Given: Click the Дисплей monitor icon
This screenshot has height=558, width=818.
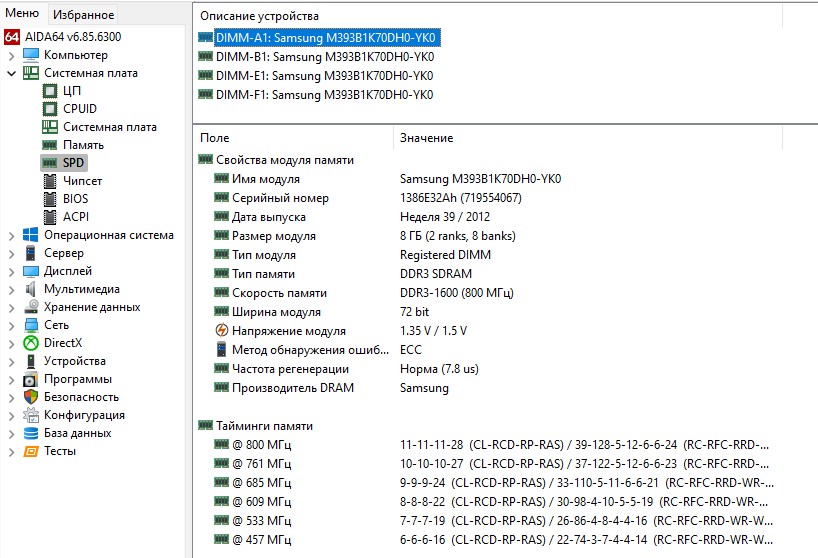Looking at the screenshot, I should pyautogui.click(x=31, y=271).
